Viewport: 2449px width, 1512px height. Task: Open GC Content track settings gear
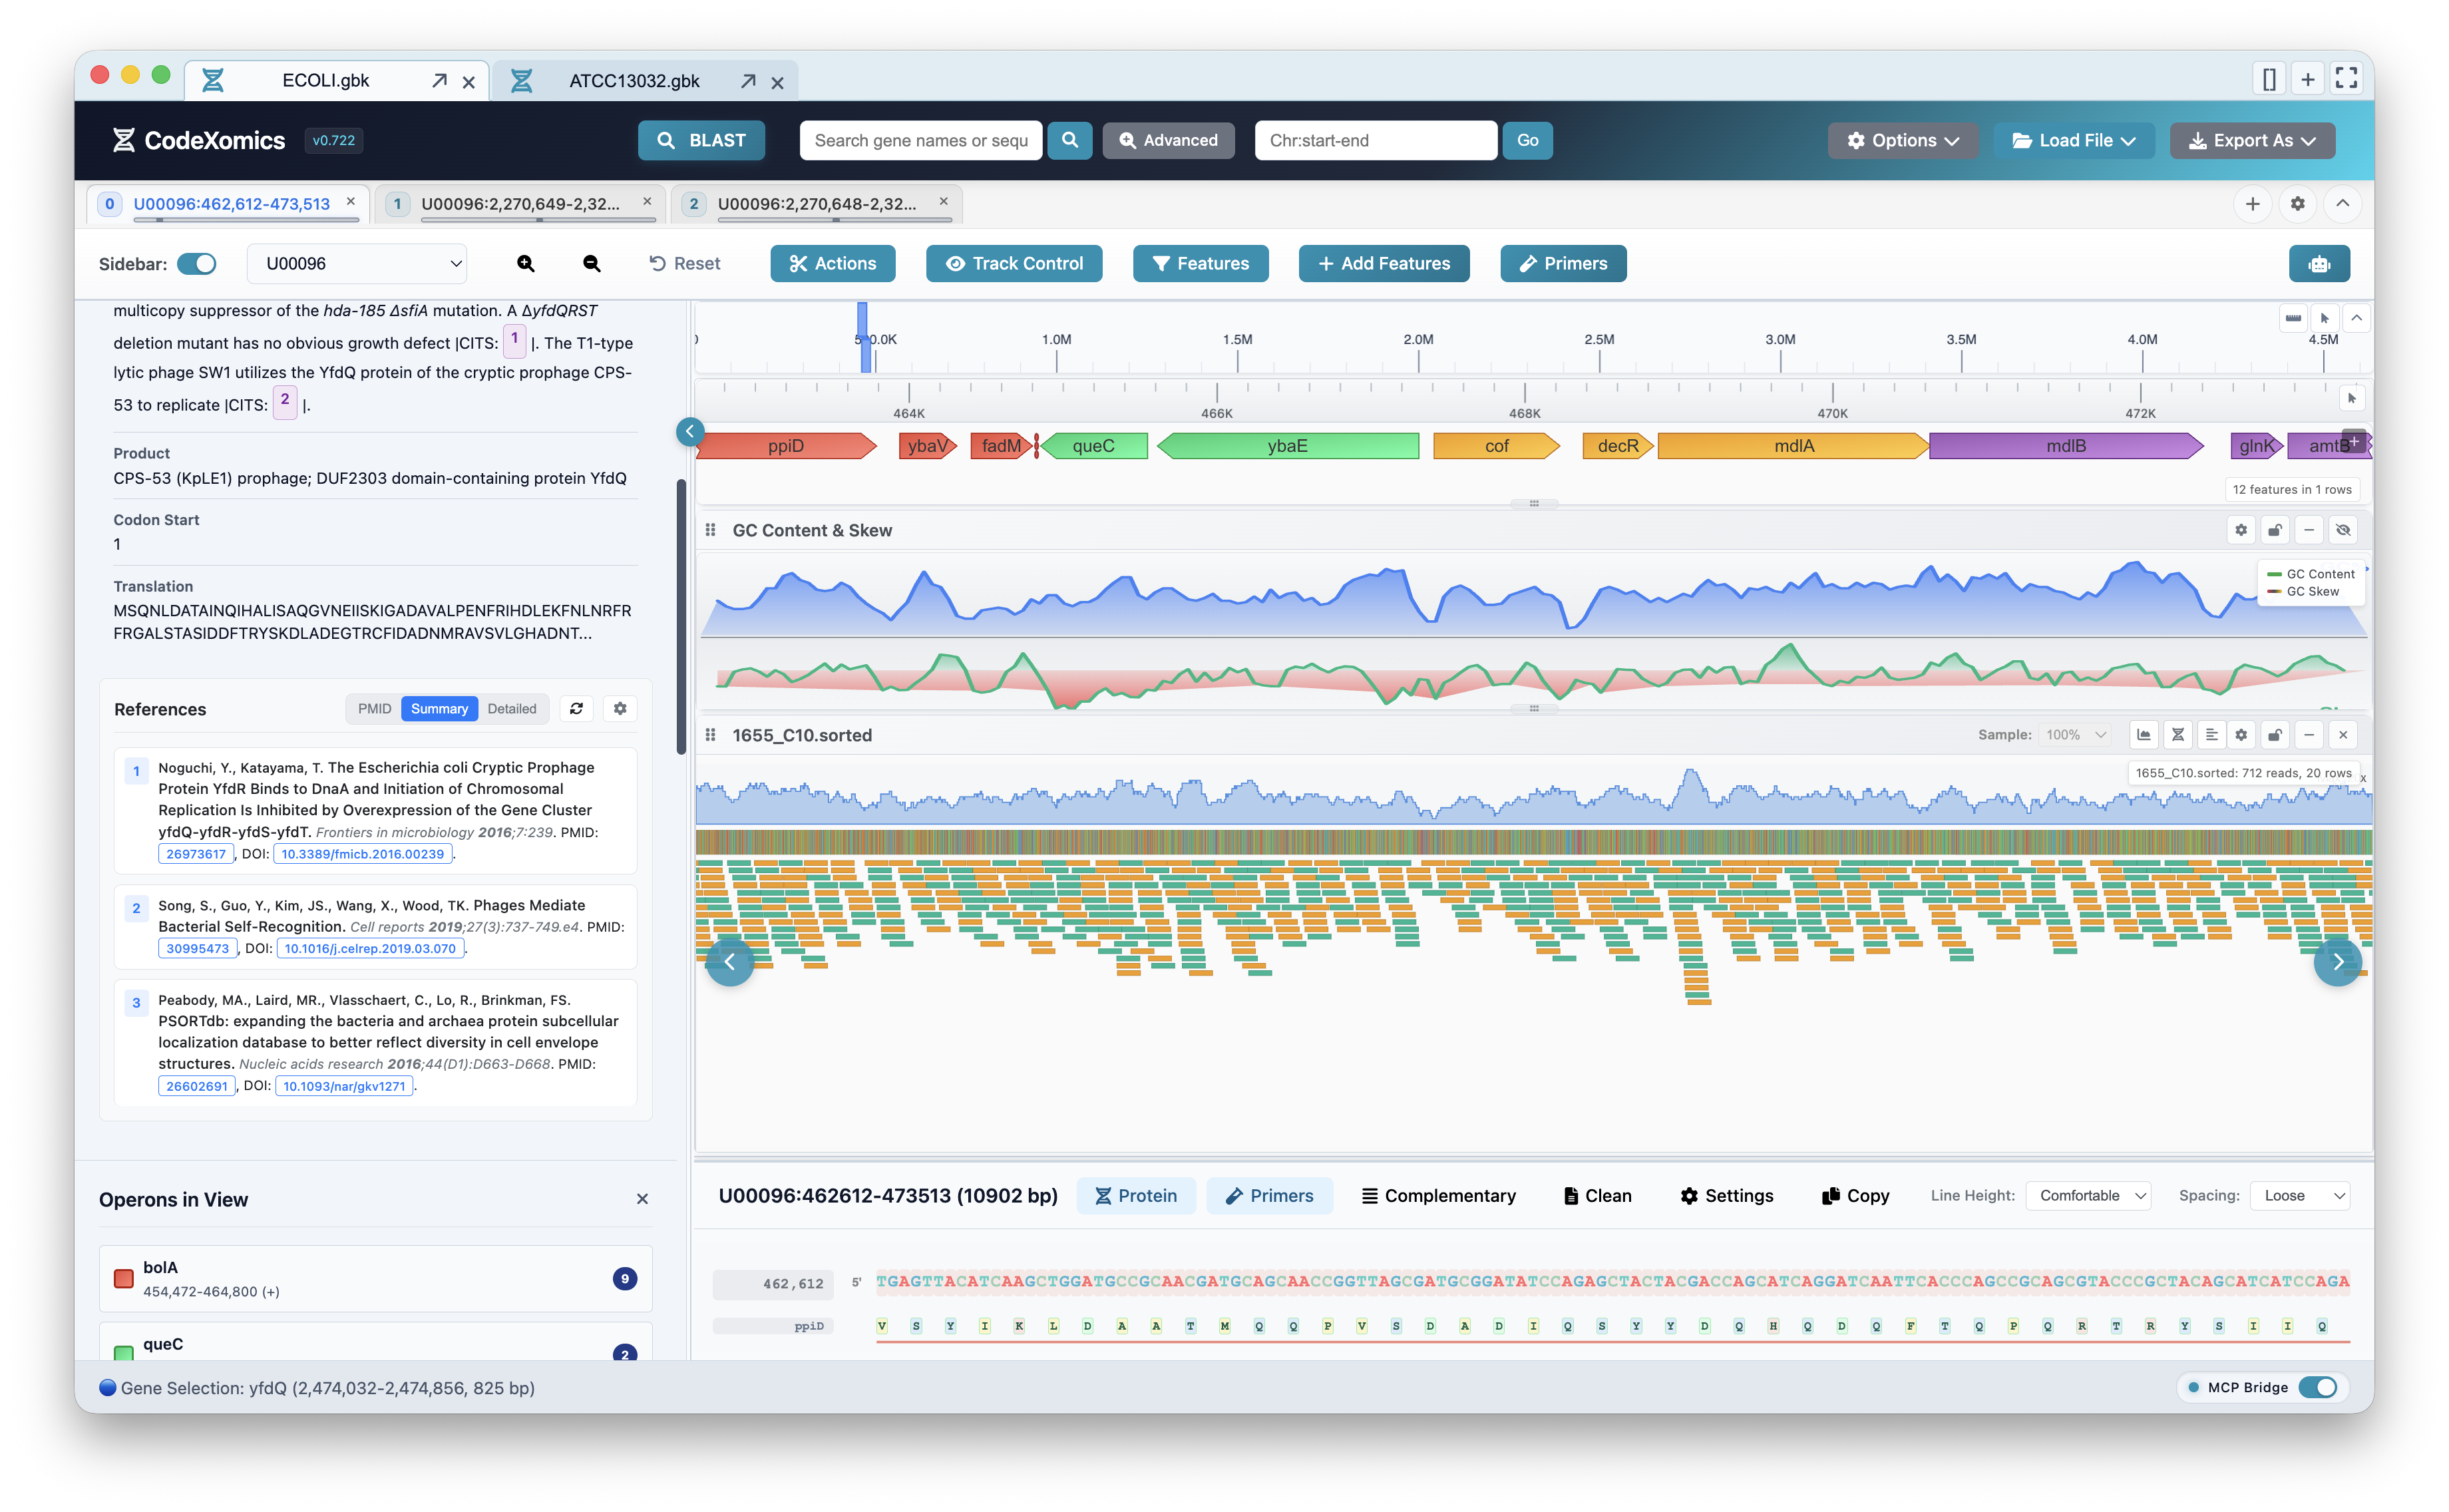(x=2241, y=530)
